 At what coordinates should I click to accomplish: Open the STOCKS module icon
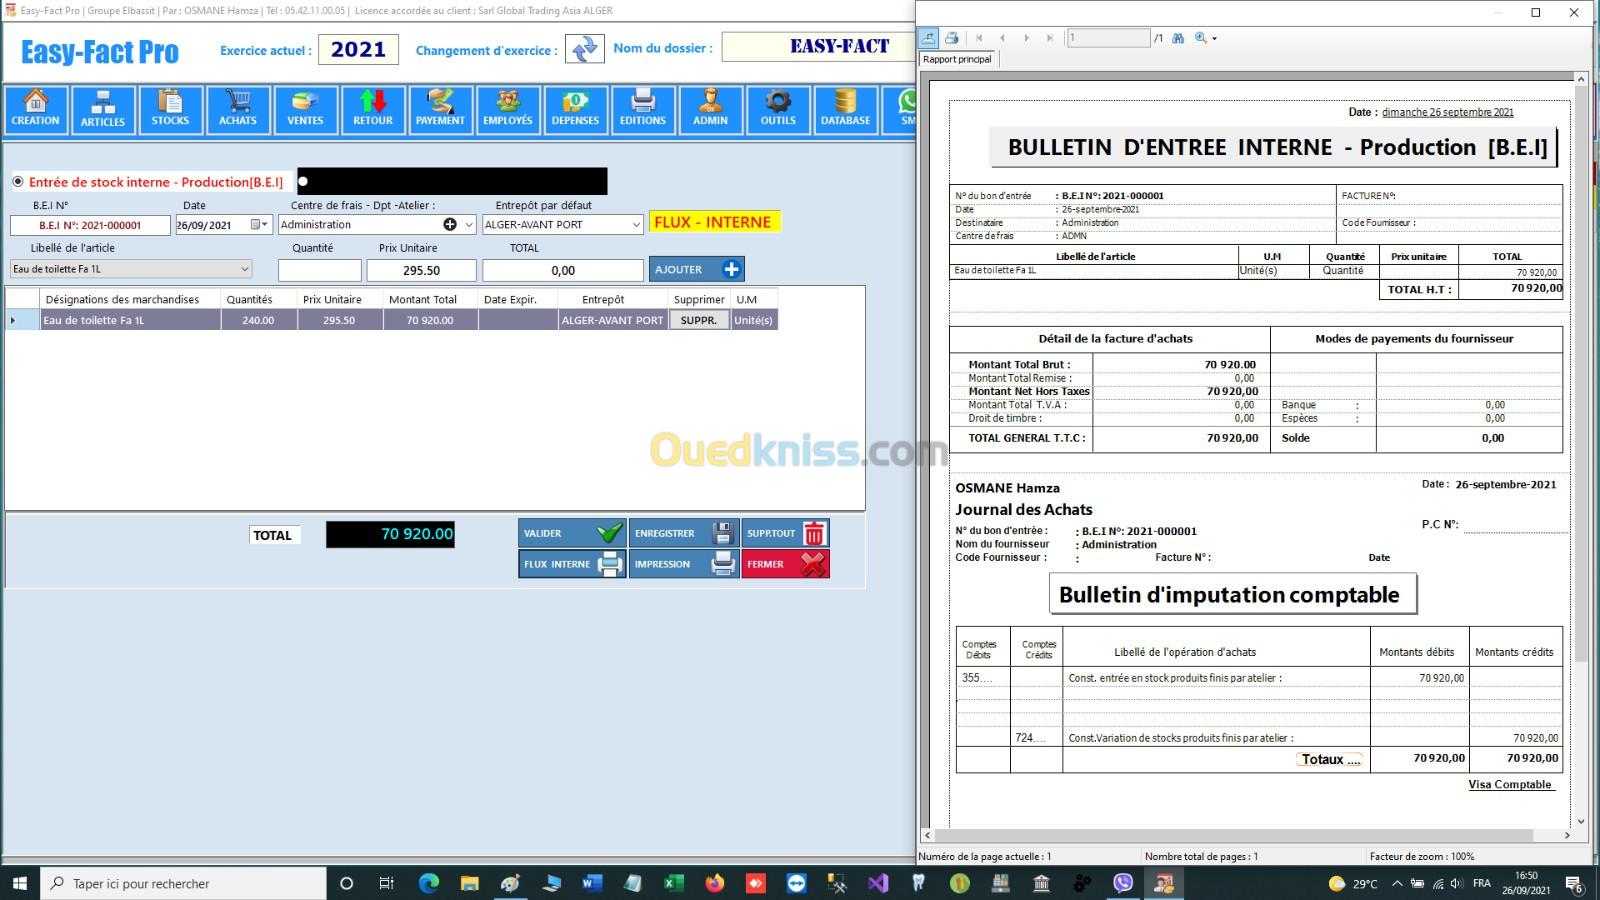coord(170,110)
